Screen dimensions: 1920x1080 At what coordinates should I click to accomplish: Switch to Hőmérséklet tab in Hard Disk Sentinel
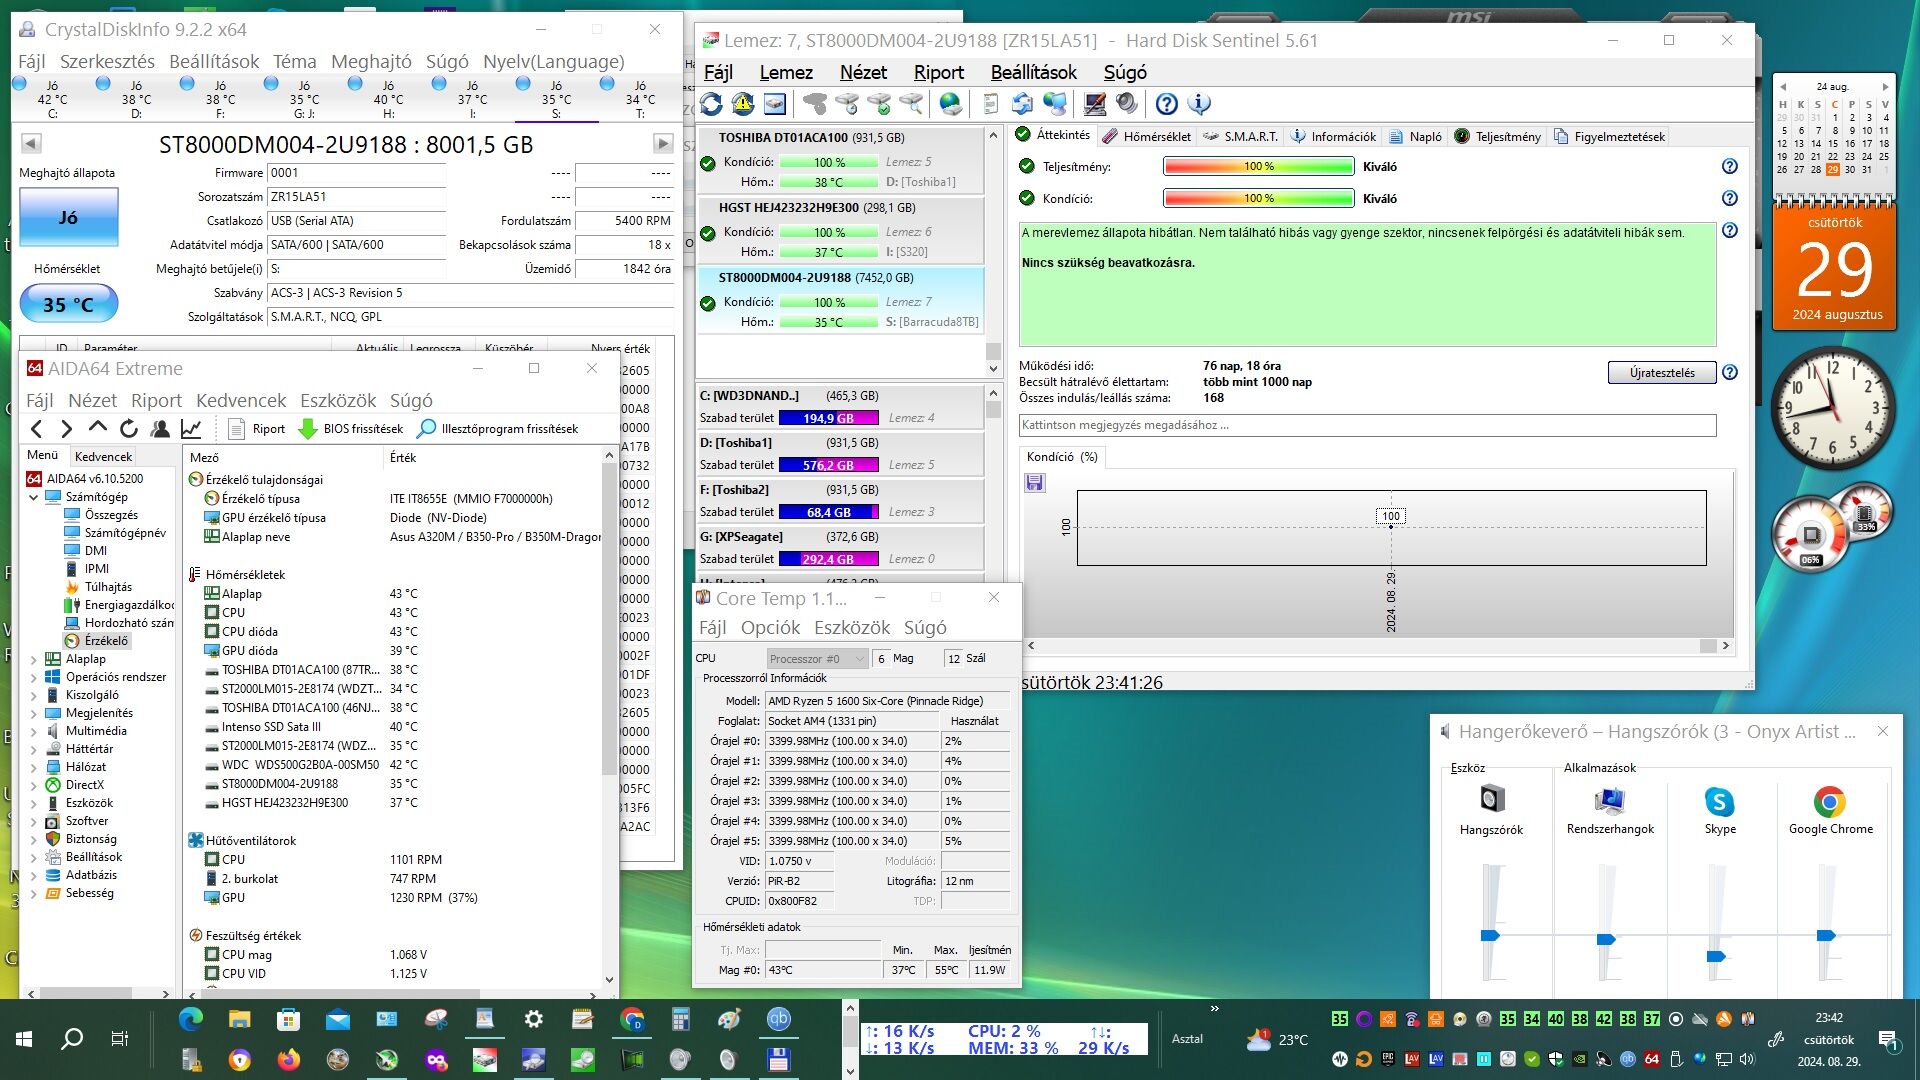(x=1147, y=137)
